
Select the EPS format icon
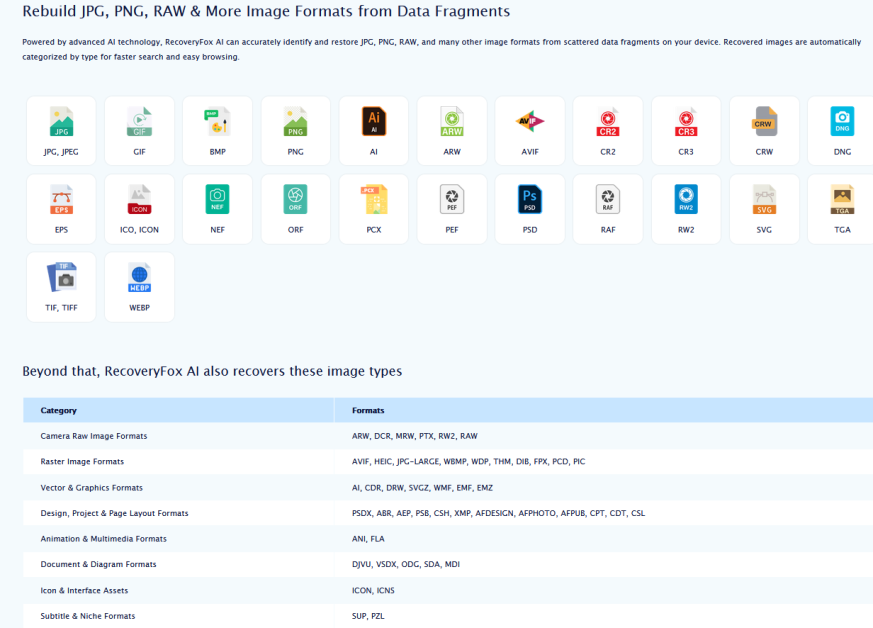(61, 199)
